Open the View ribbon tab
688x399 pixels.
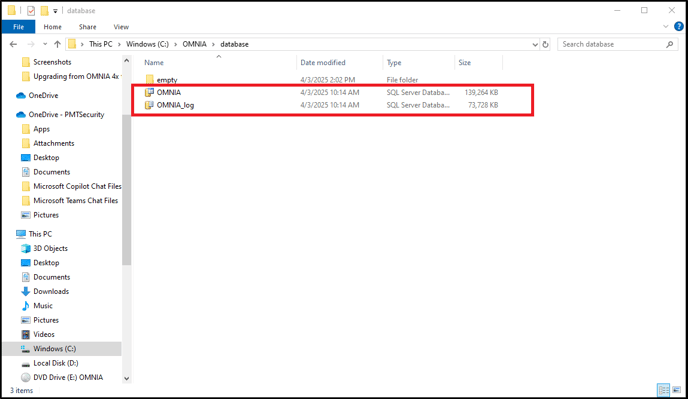coord(121,27)
